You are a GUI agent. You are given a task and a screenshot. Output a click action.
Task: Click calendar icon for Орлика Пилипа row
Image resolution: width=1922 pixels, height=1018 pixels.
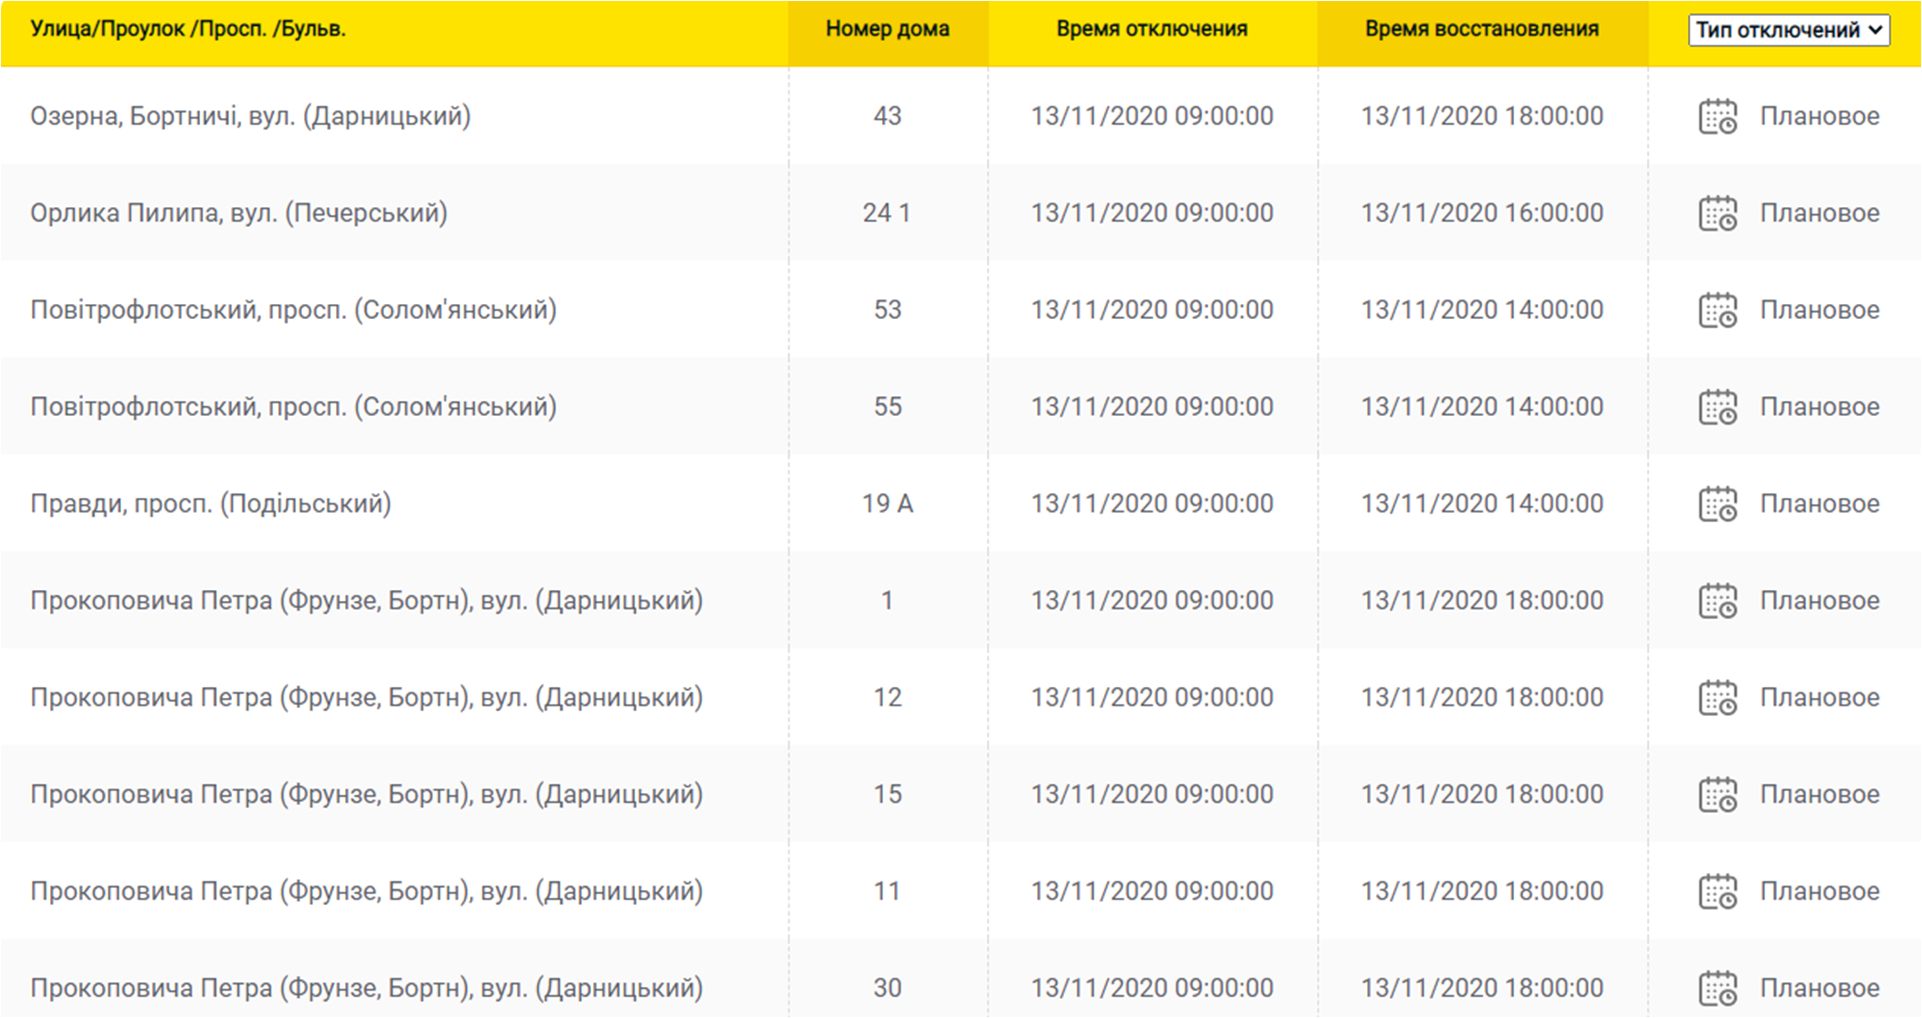[x=1717, y=214]
